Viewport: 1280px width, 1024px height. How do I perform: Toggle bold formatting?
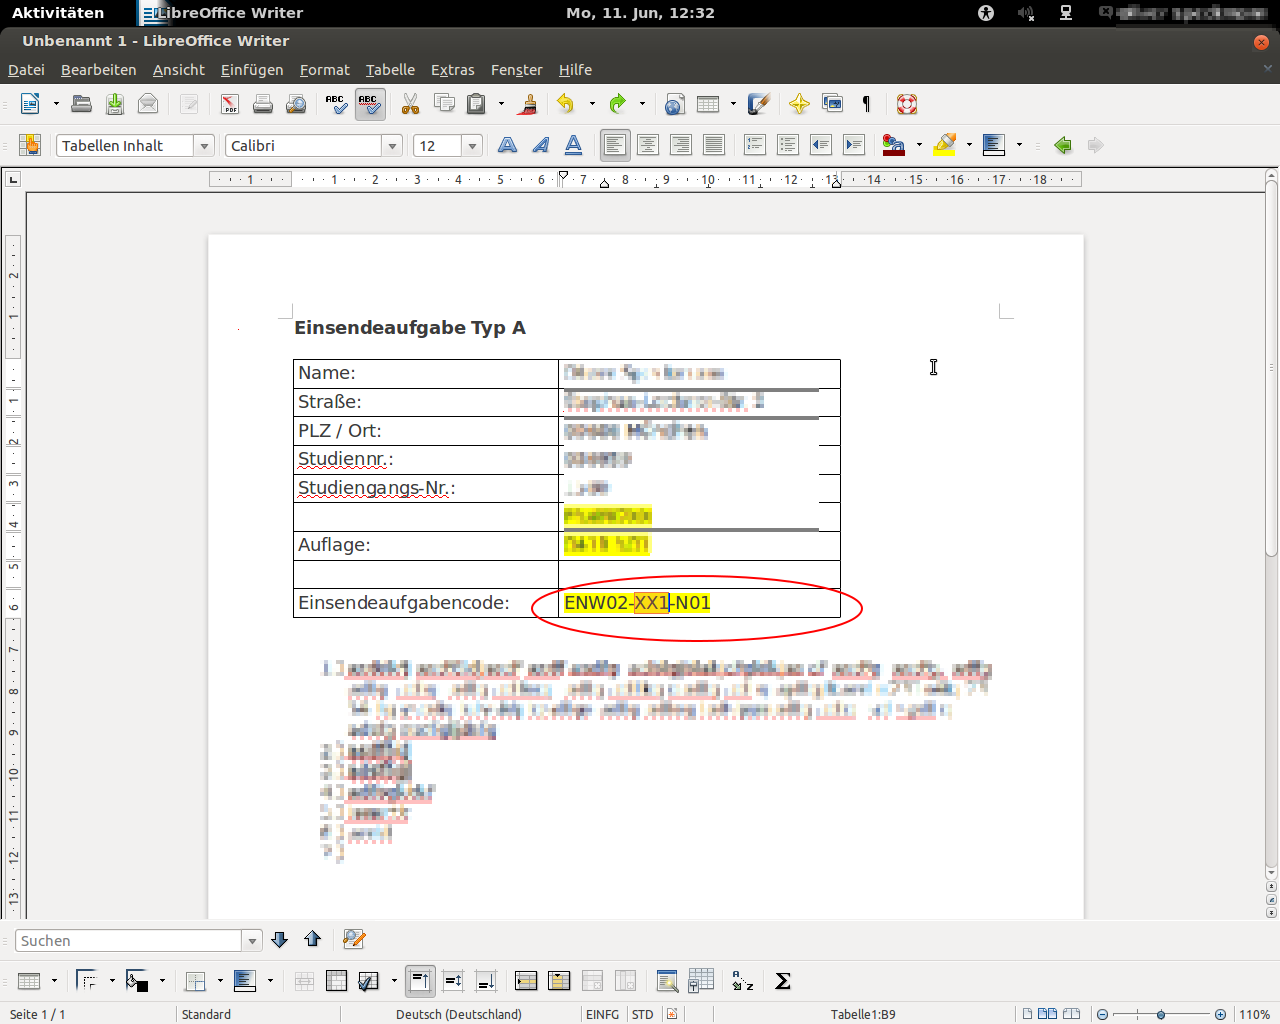[x=508, y=146]
